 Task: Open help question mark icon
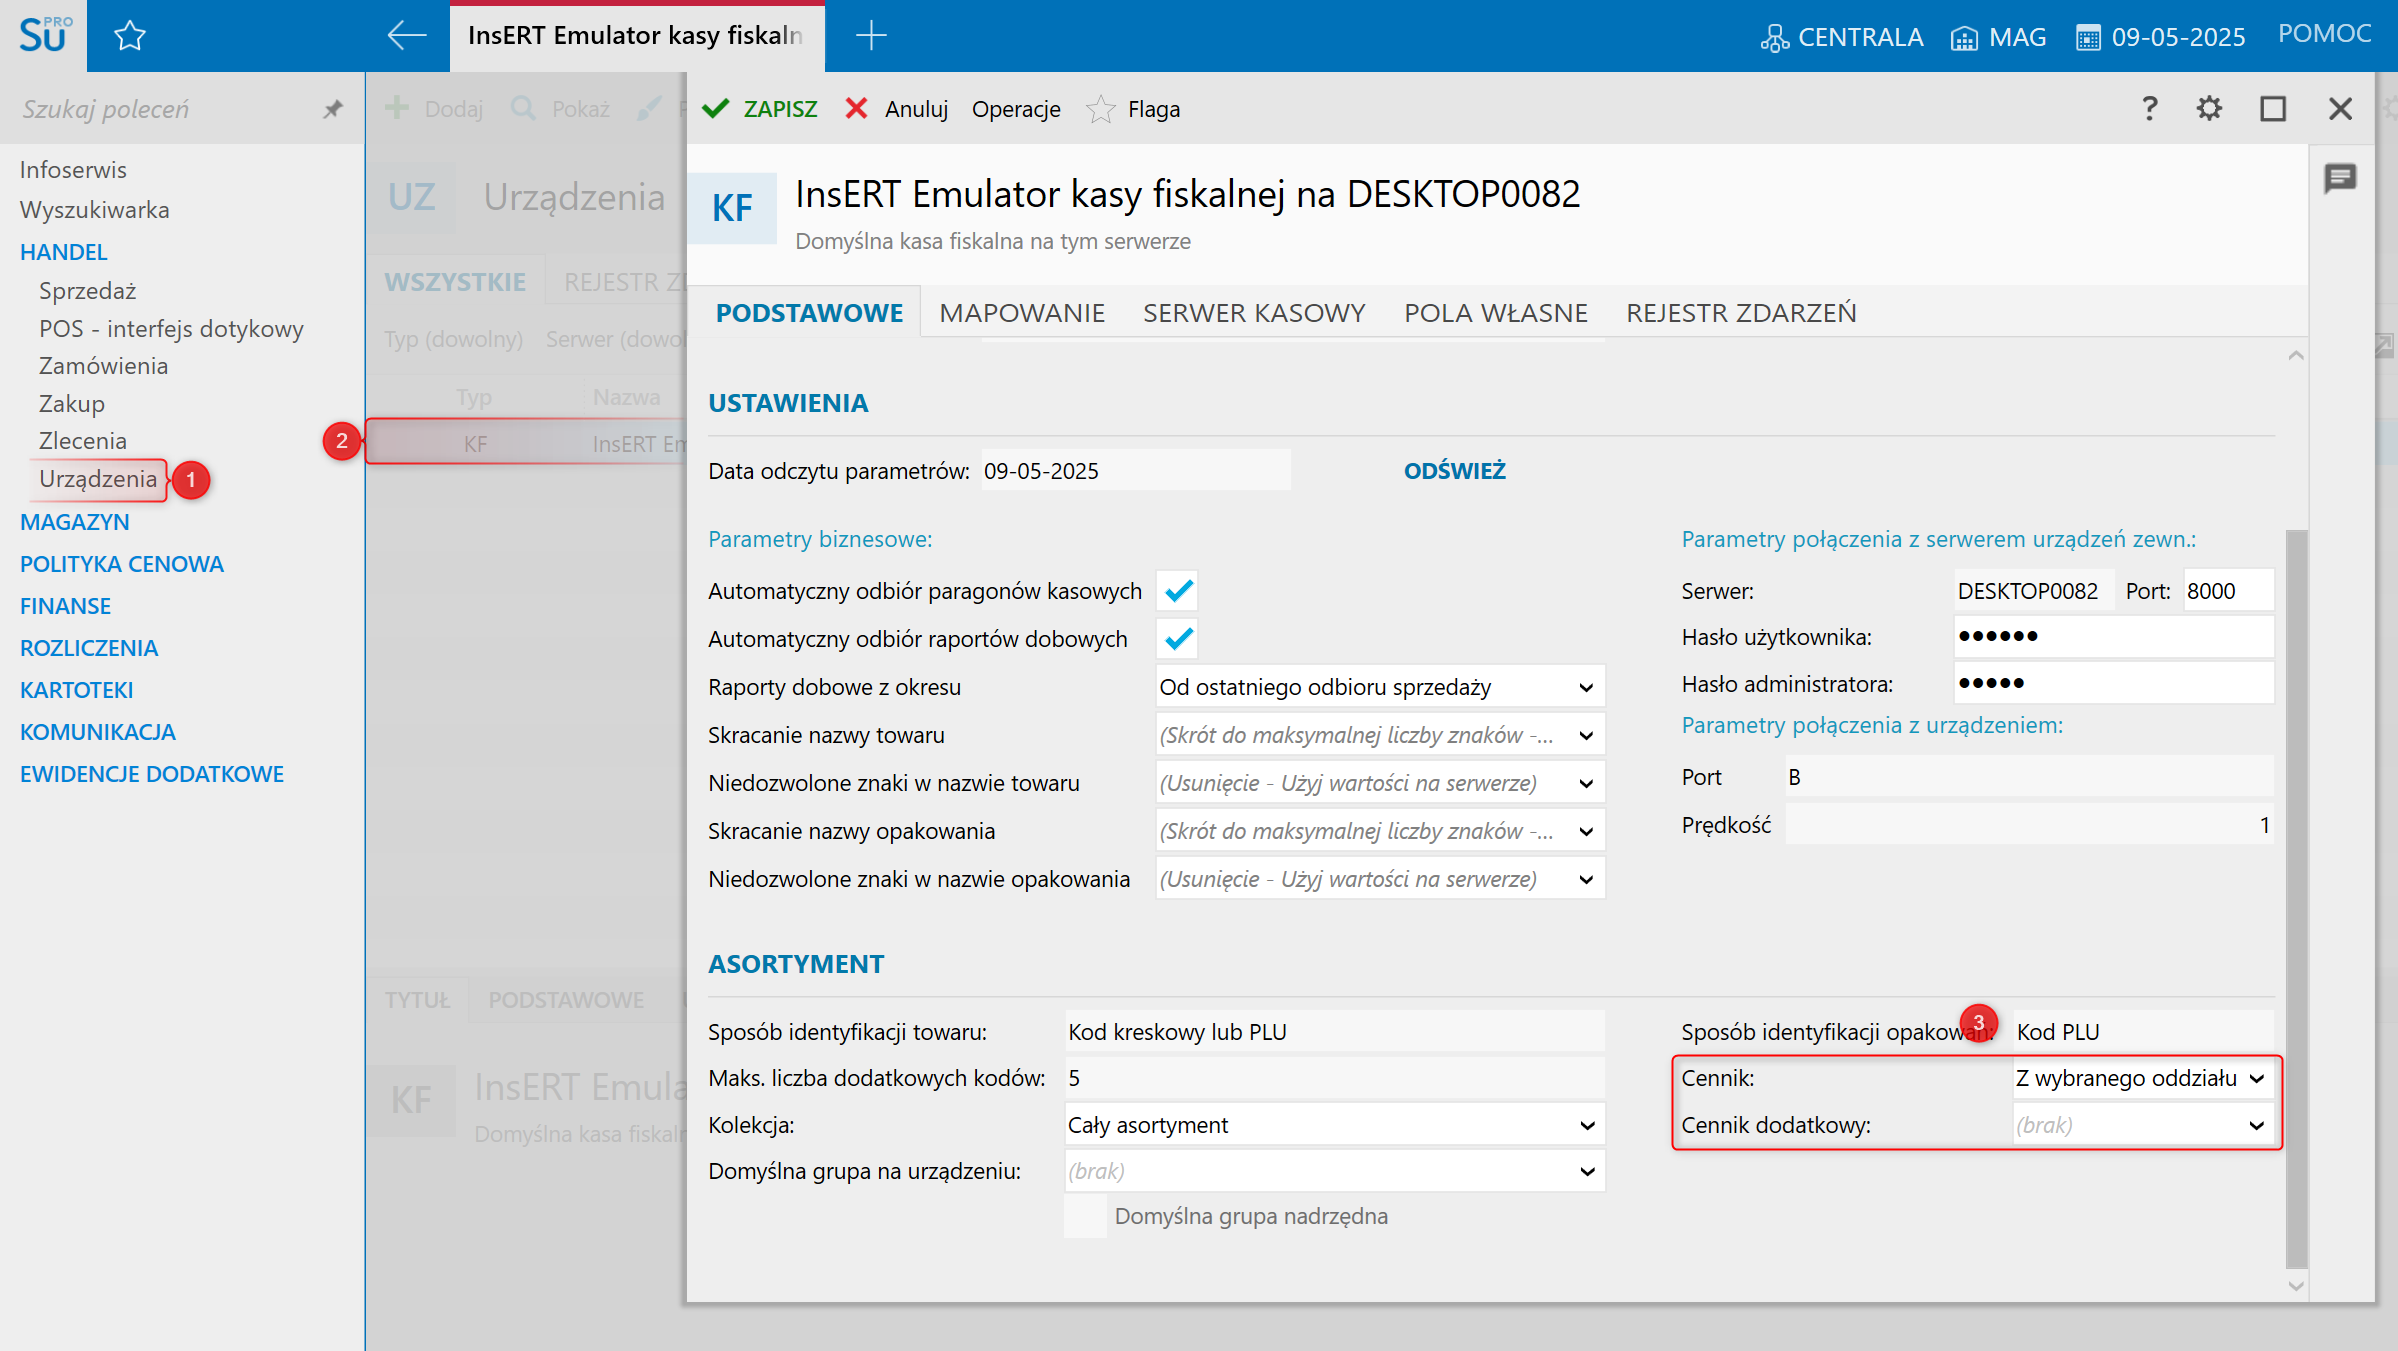point(2150,108)
